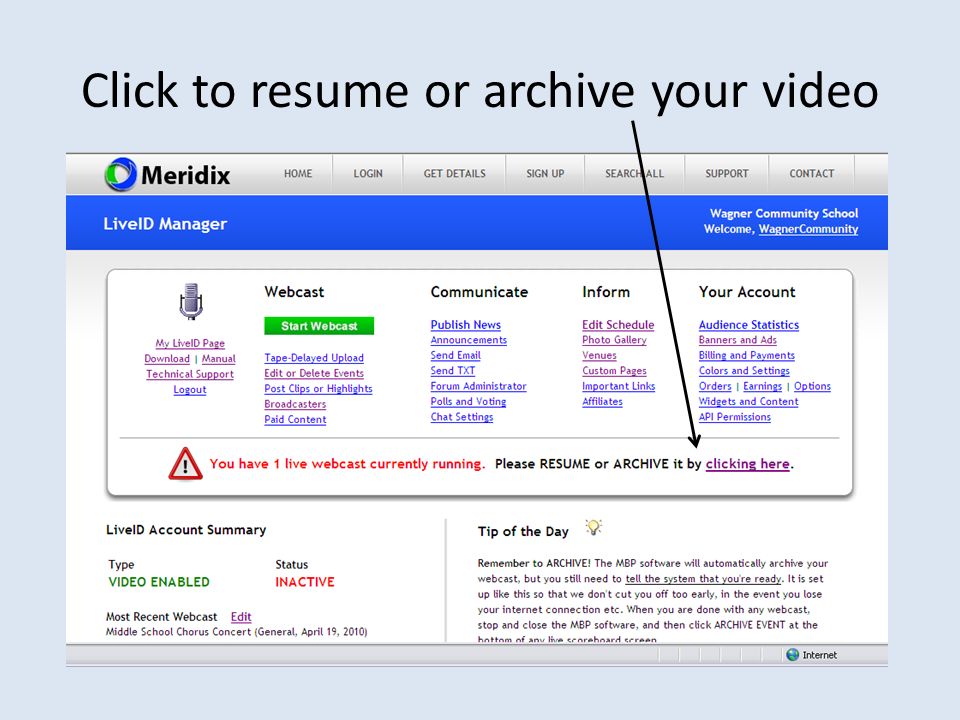Open the Widgets and Content link

(749, 402)
